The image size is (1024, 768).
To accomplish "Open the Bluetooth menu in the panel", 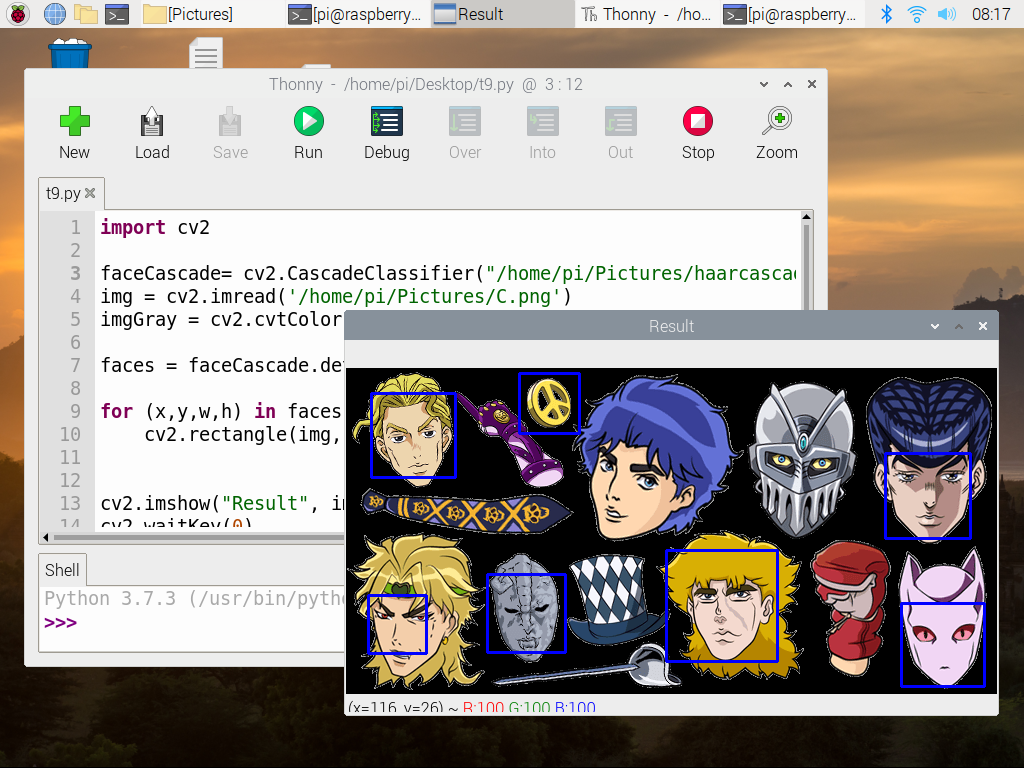I will click(886, 14).
